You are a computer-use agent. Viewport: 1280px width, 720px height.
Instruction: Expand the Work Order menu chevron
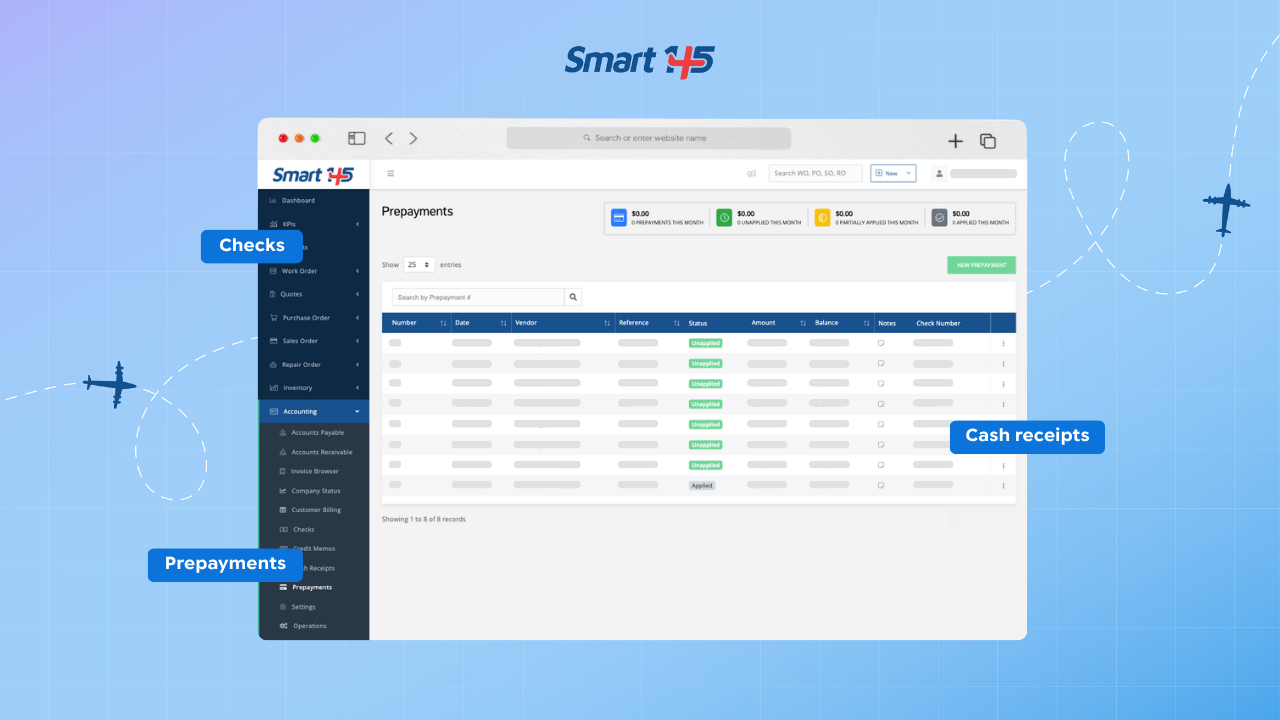click(x=357, y=271)
